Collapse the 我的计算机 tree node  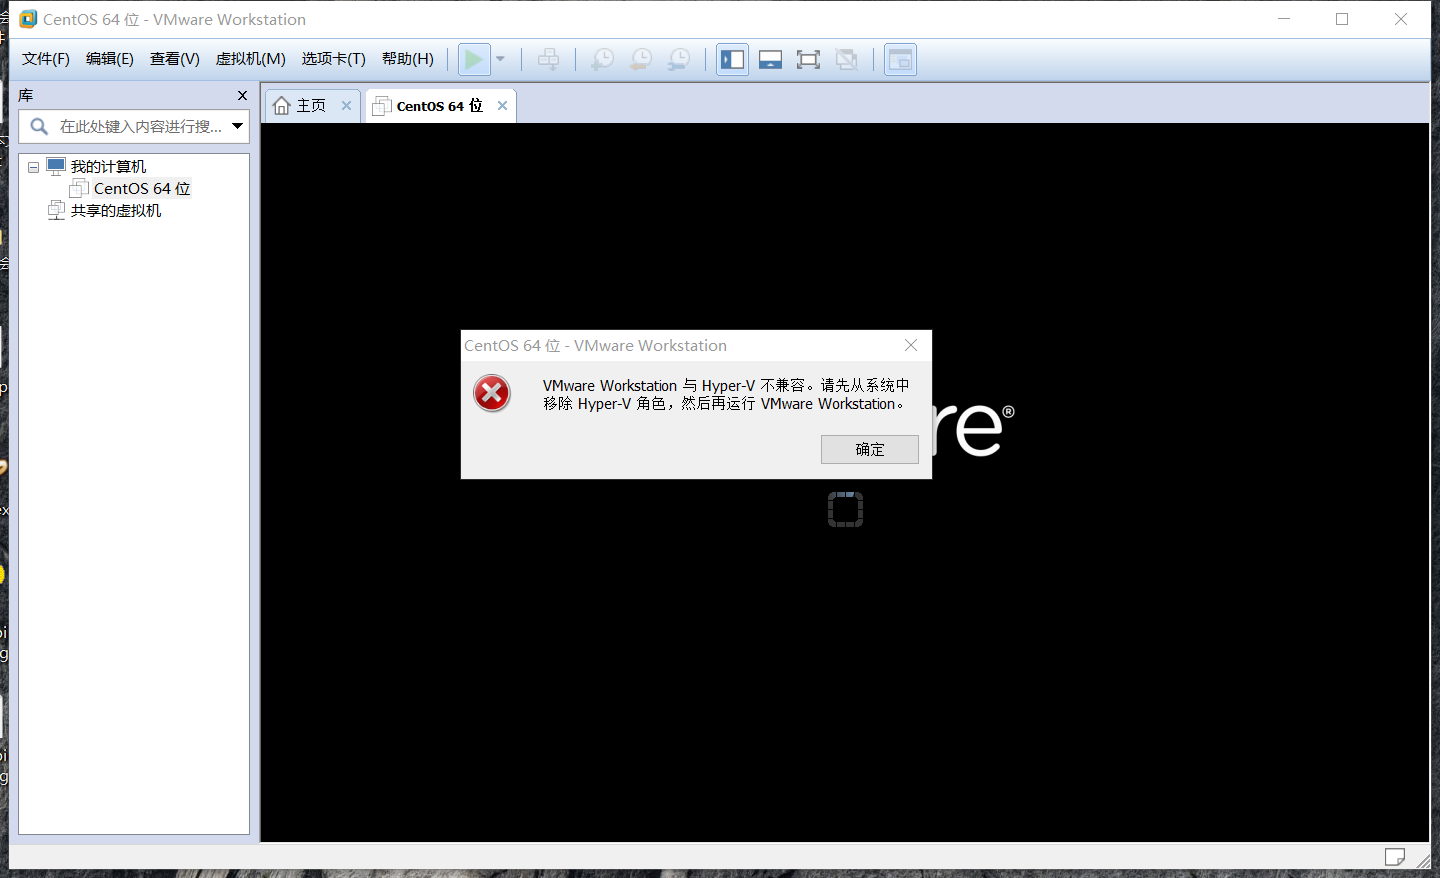(33, 166)
